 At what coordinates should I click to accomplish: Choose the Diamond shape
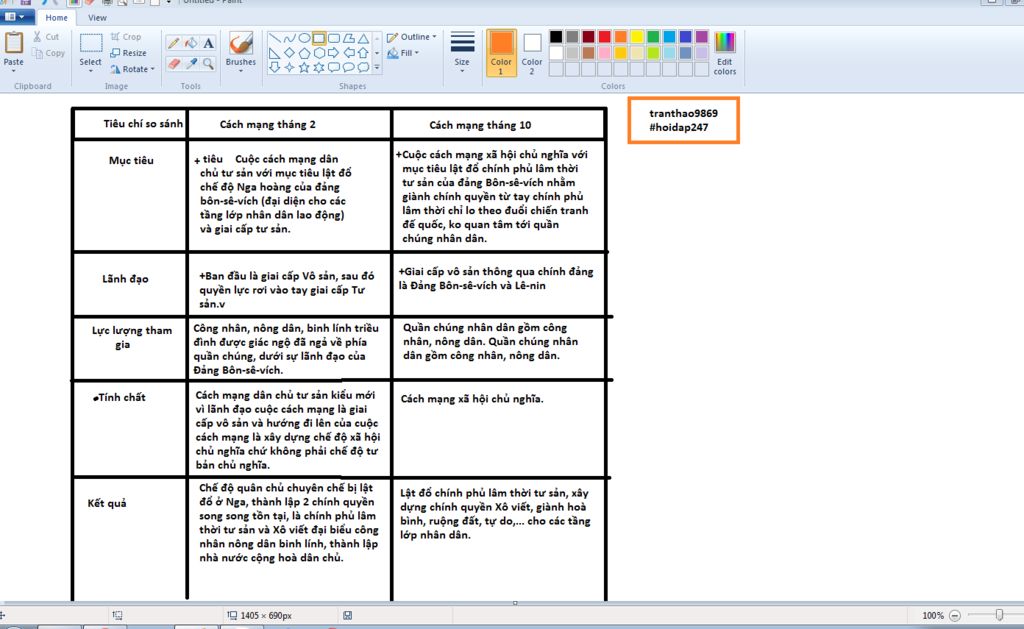coord(289,53)
